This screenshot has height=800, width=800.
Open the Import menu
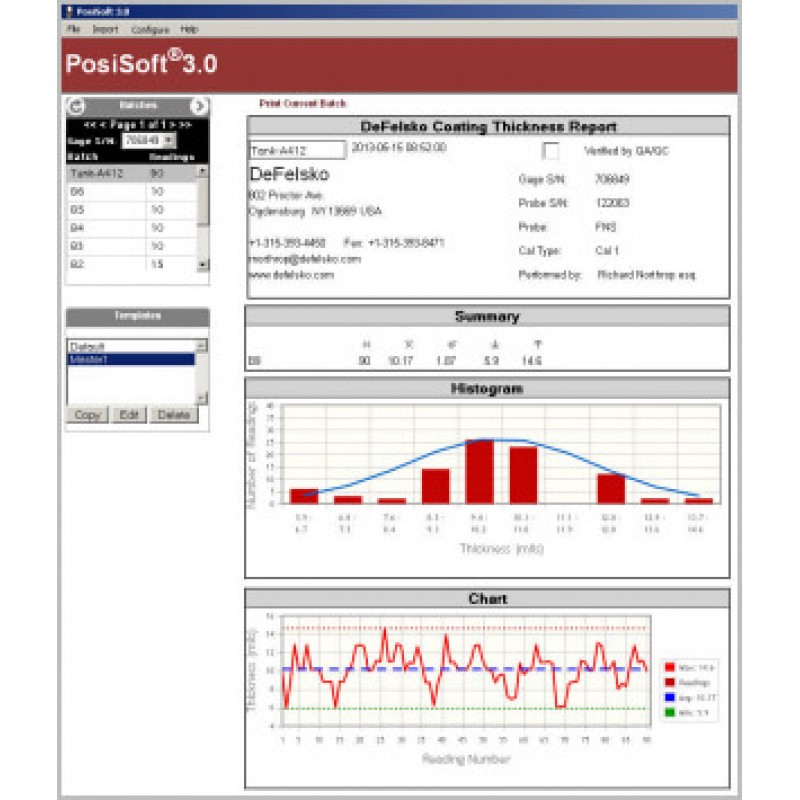105,30
